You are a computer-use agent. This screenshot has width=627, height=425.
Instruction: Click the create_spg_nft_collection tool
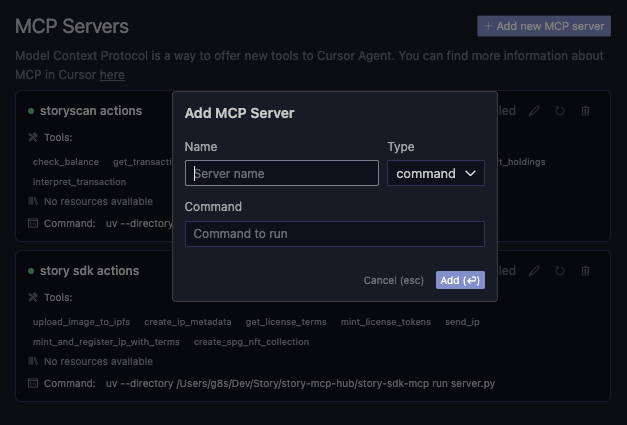tap(251, 342)
